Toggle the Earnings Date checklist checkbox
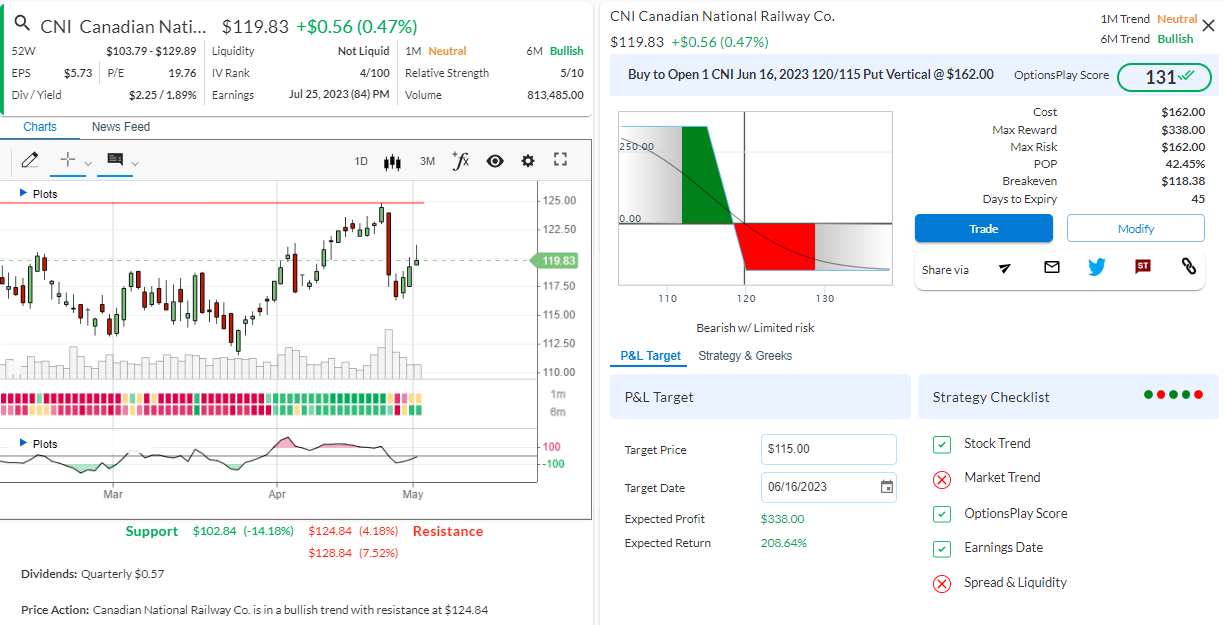The image size is (1223, 625). coord(941,549)
